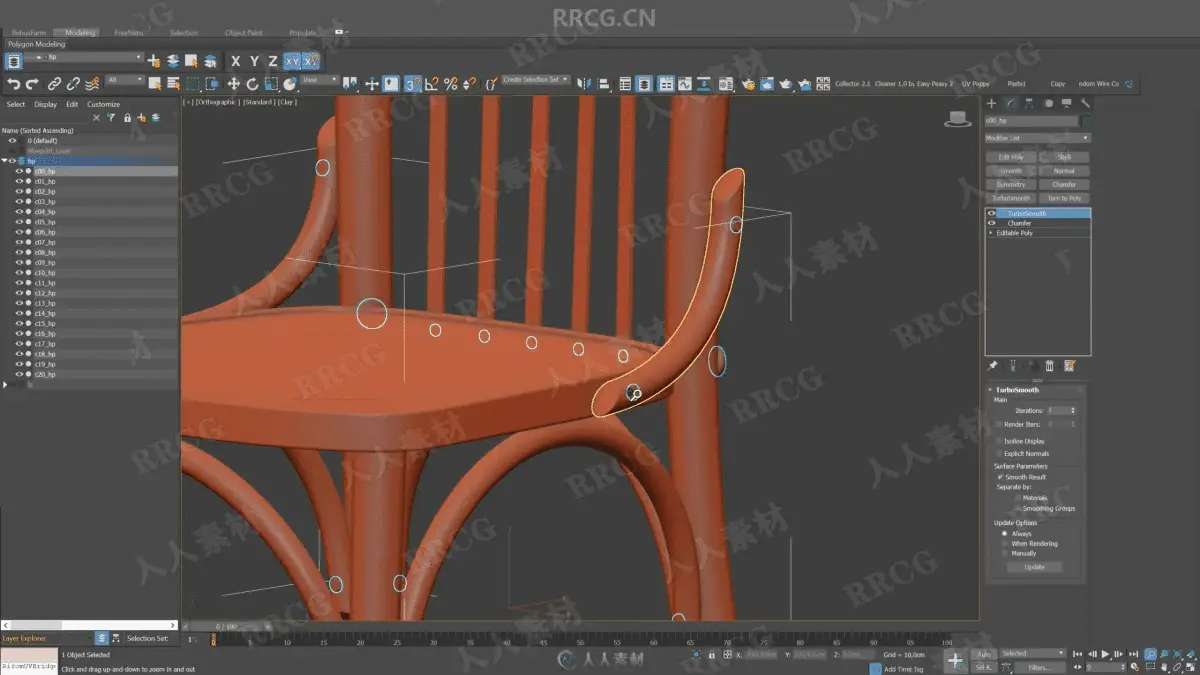This screenshot has height=675, width=1200.
Task: Toggle TurboSmooth modifier eye icon
Action: click(992, 213)
